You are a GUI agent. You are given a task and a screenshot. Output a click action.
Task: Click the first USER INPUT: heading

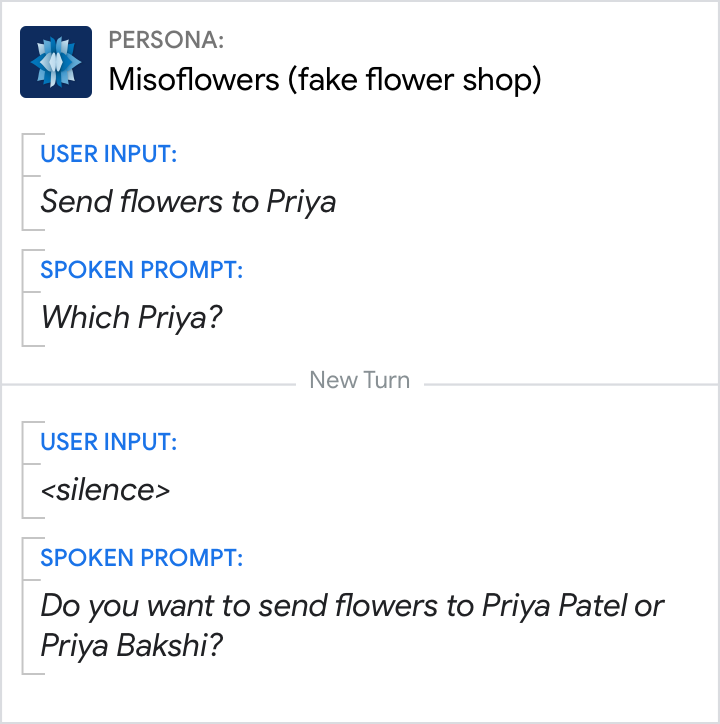[109, 155]
